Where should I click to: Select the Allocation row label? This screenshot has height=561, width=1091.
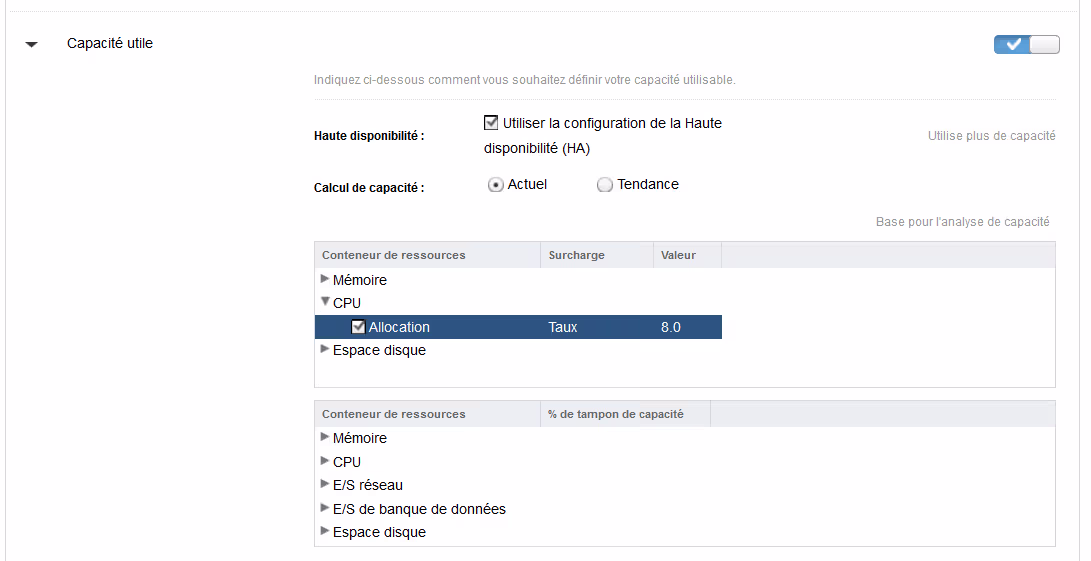tap(399, 327)
